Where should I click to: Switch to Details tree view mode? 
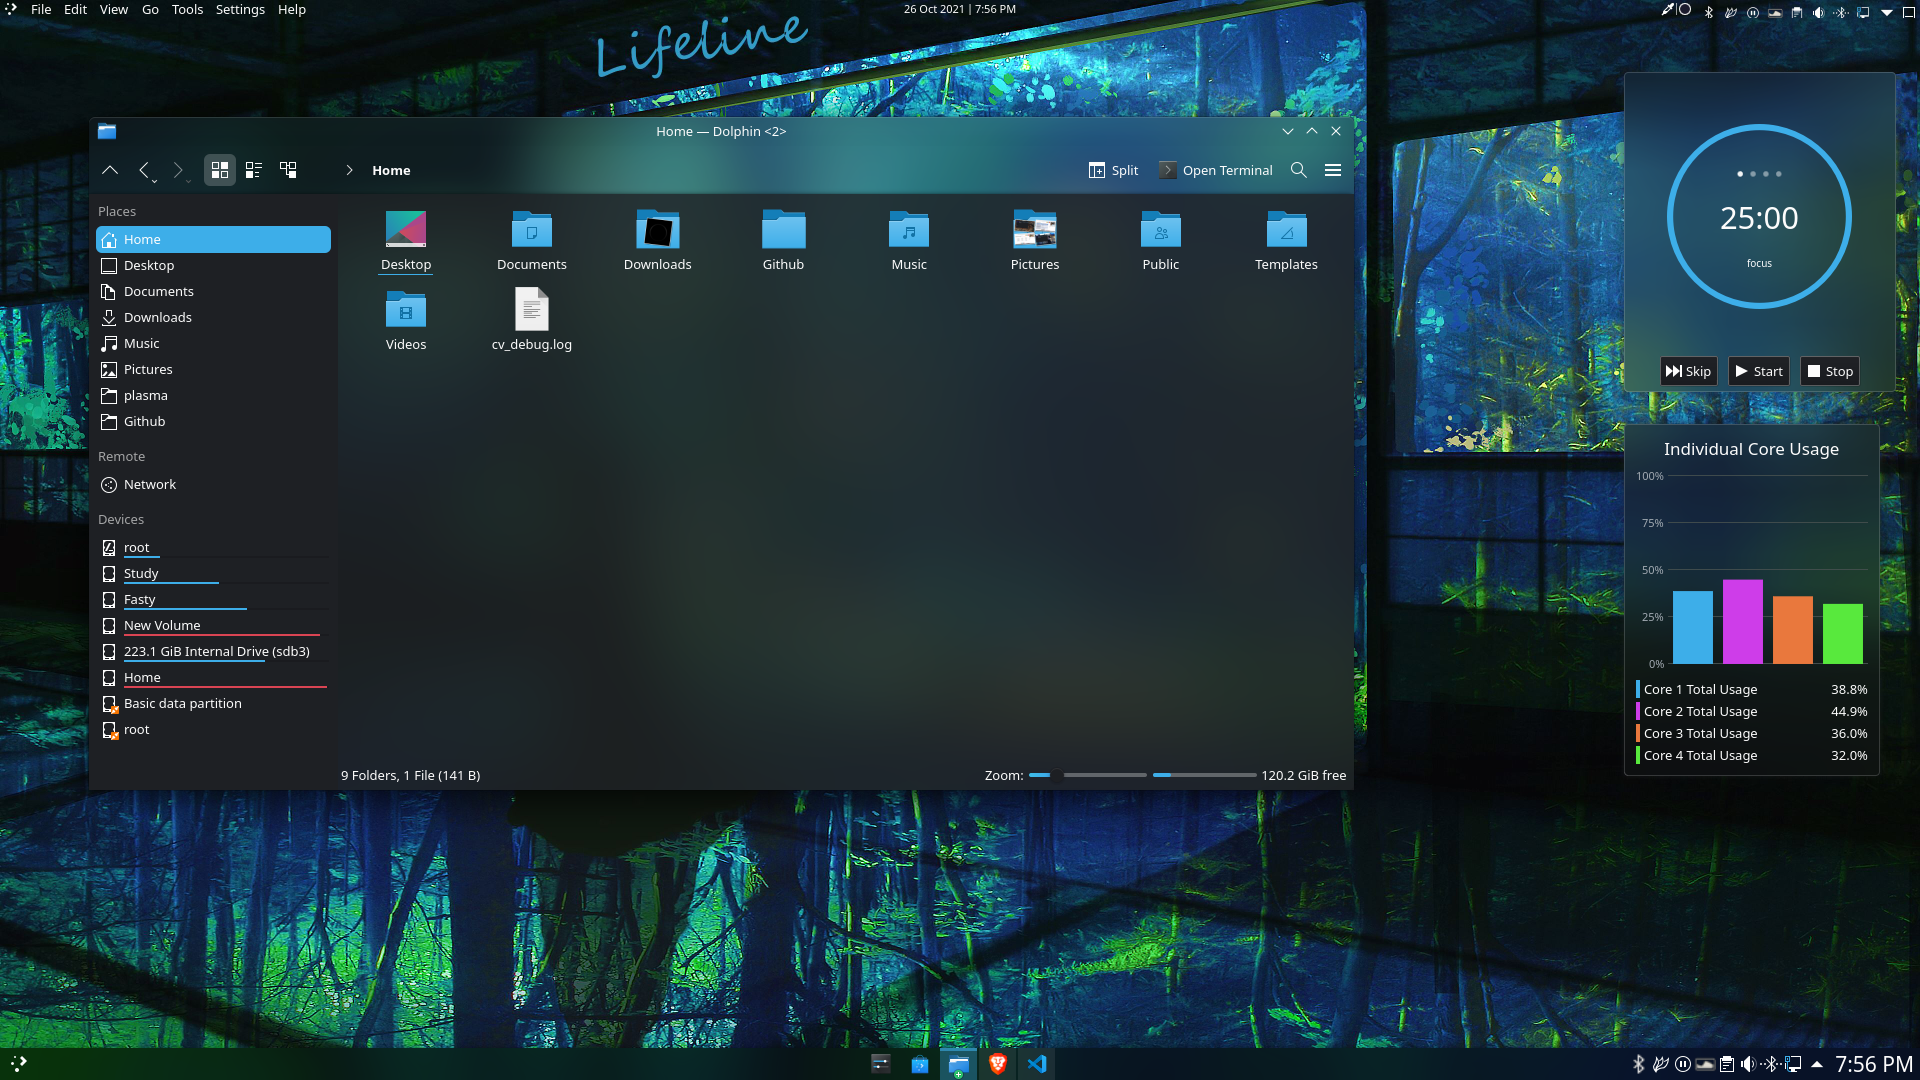[288, 170]
